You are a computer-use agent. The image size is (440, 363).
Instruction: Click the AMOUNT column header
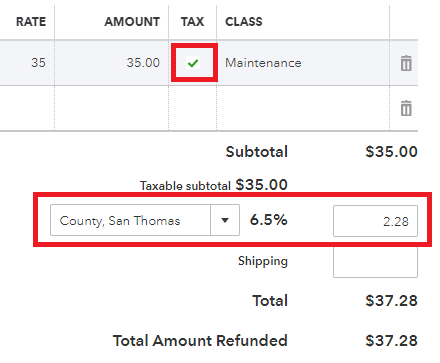point(132,22)
